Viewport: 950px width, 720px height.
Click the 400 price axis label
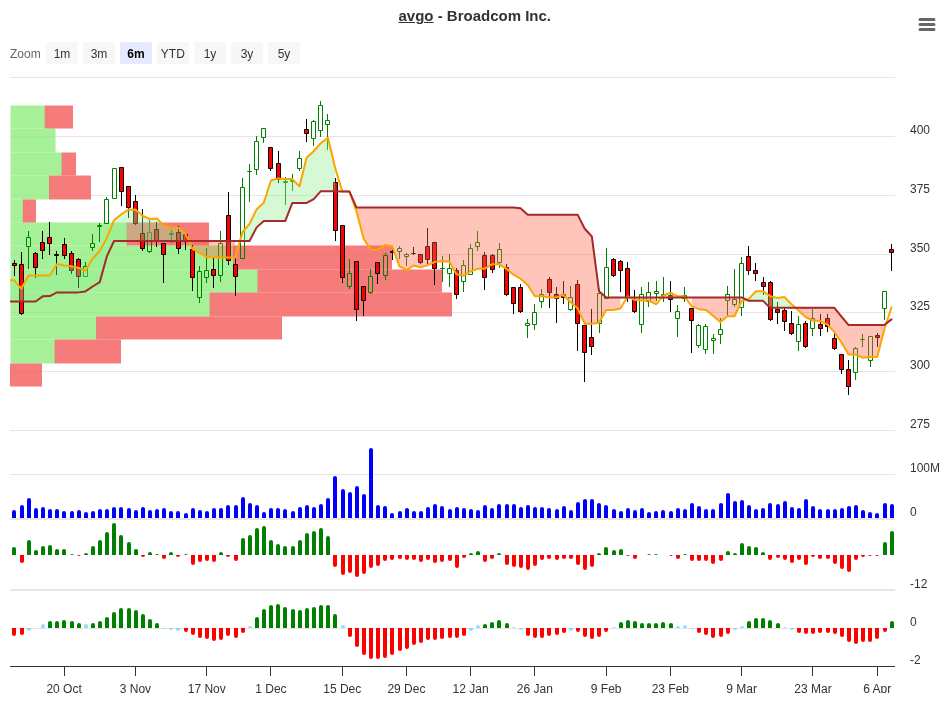click(x=919, y=130)
